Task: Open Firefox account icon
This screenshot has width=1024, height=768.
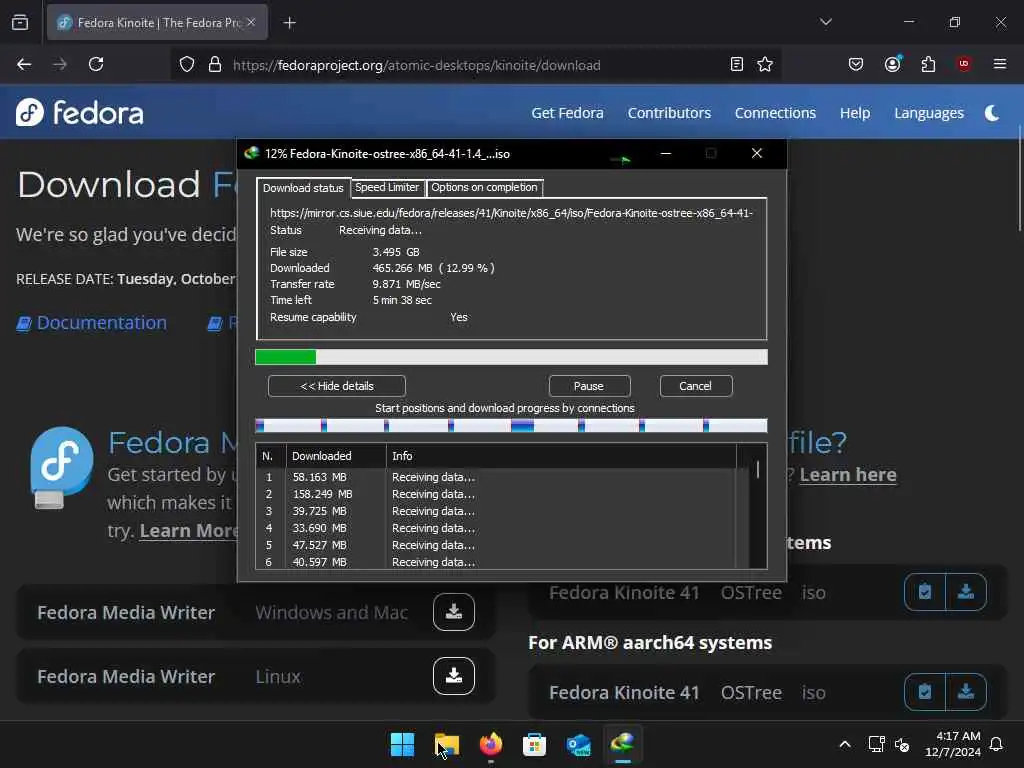Action: 893,64
